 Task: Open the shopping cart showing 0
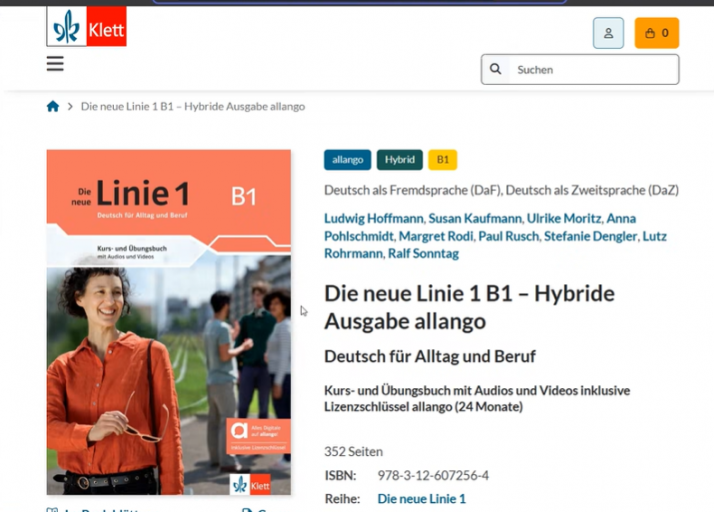(657, 33)
